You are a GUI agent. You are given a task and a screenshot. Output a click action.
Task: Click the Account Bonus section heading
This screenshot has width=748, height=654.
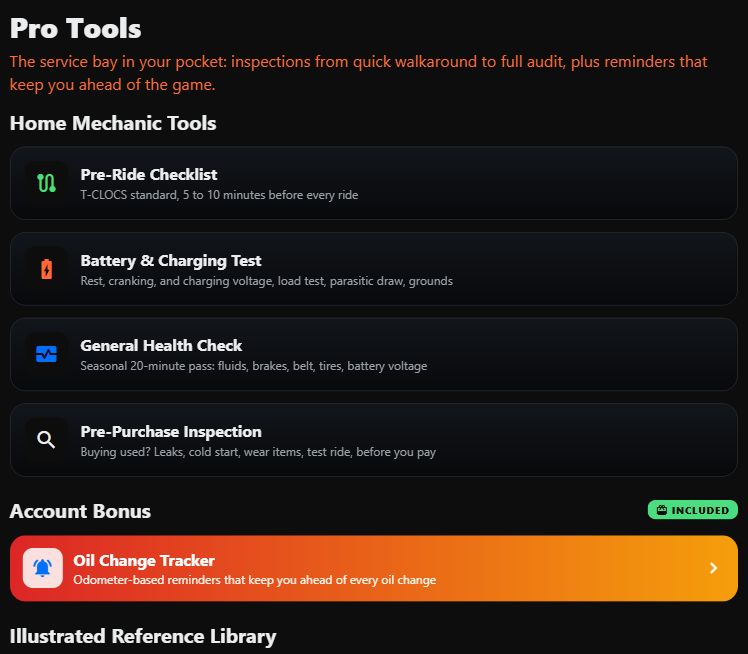click(x=80, y=511)
